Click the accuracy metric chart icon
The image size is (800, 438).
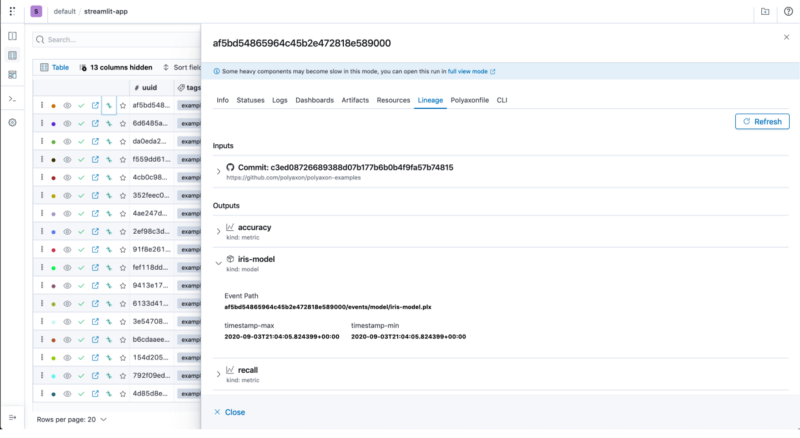(230, 227)
